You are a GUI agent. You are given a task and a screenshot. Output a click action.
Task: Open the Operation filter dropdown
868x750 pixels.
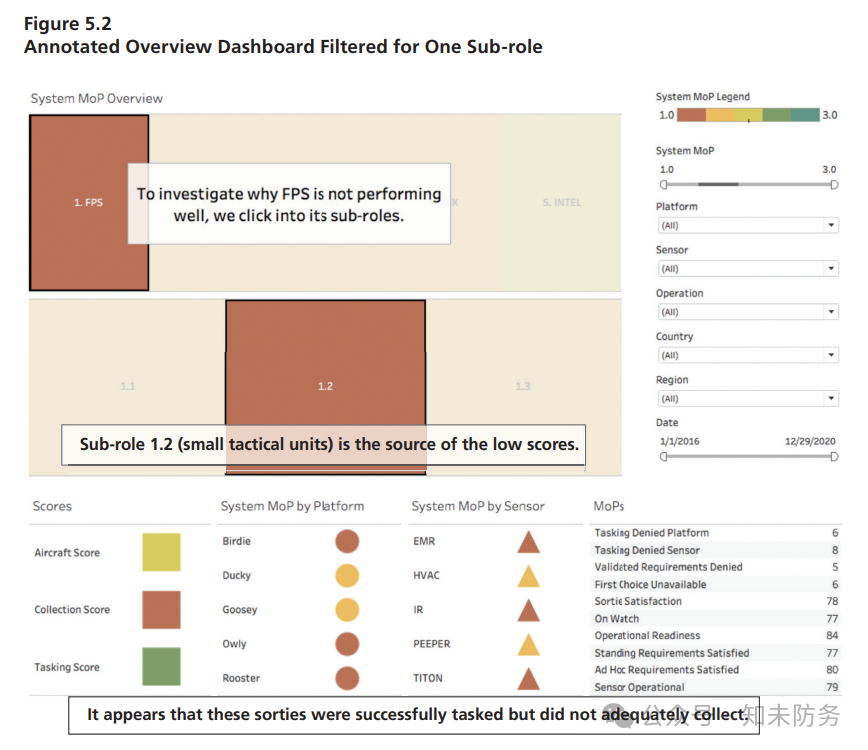[x=748, y=312]
